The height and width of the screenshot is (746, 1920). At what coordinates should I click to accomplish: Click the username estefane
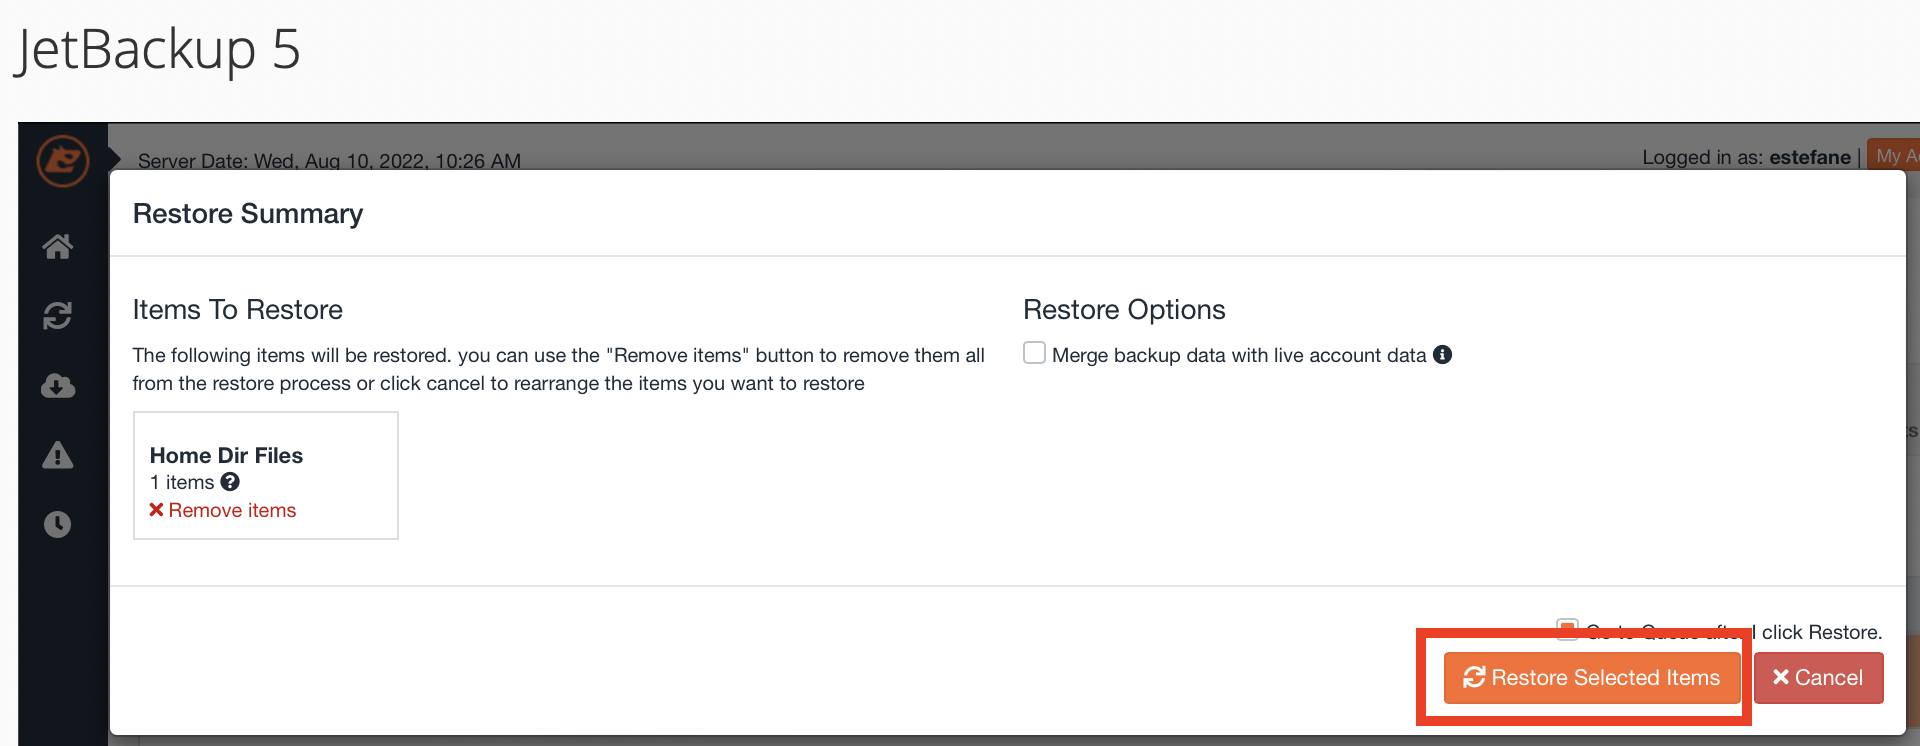1810,157
